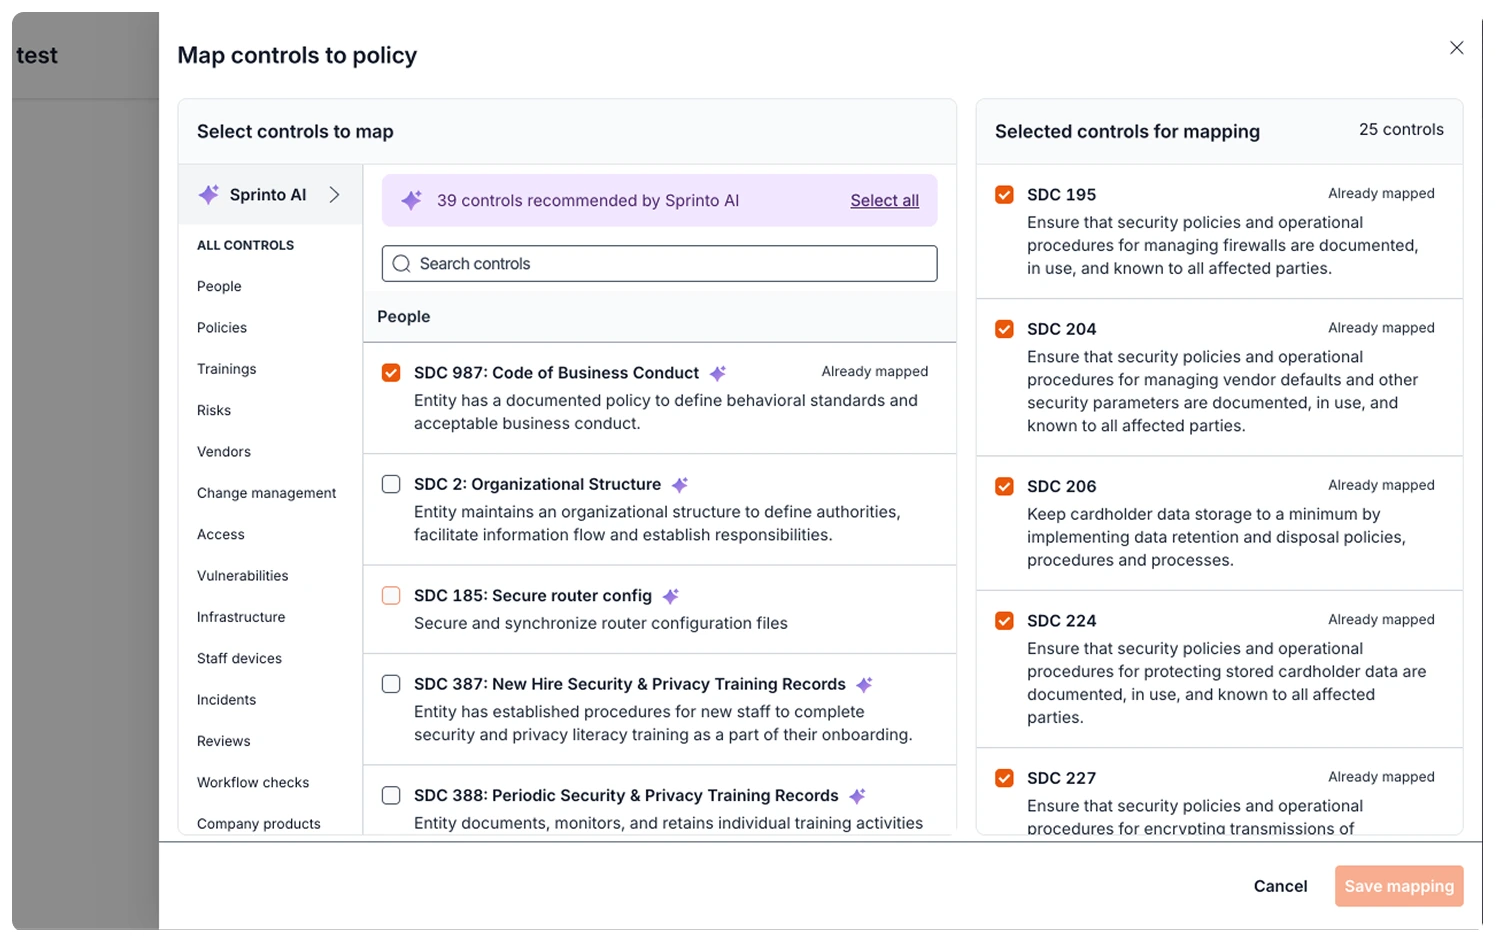1496x944 pixels.
Task: Uncheck SDC 987 Code of Business Conduct
Action: coord(391,373)
